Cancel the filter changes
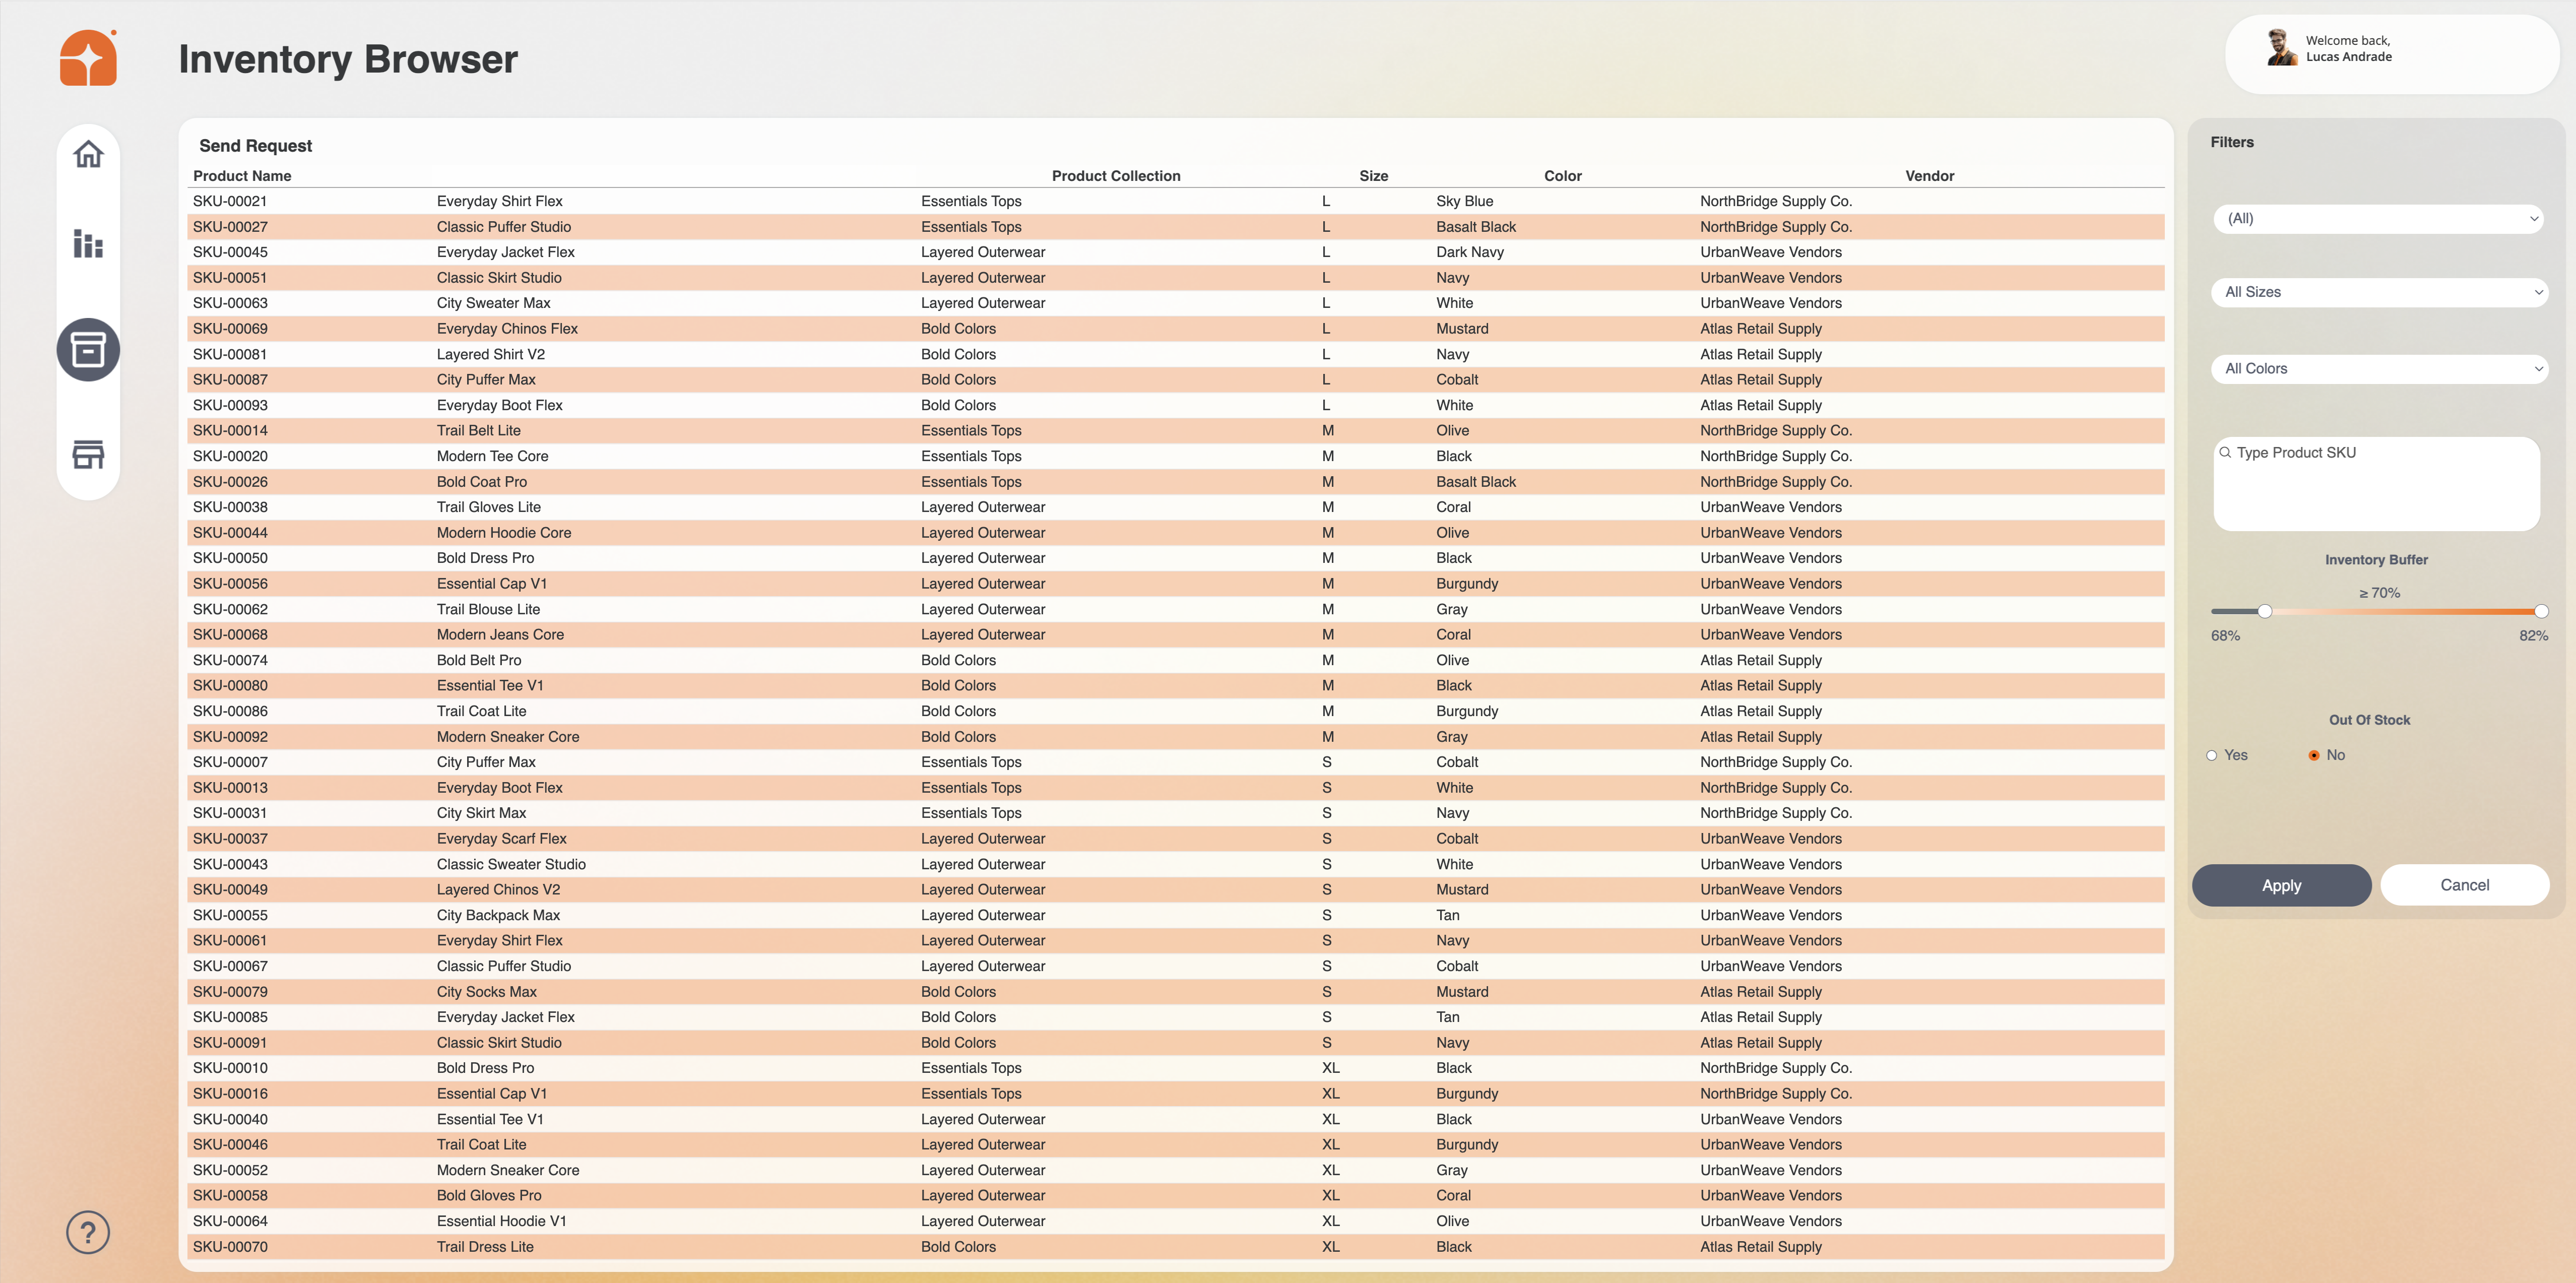 point(2465,885)
